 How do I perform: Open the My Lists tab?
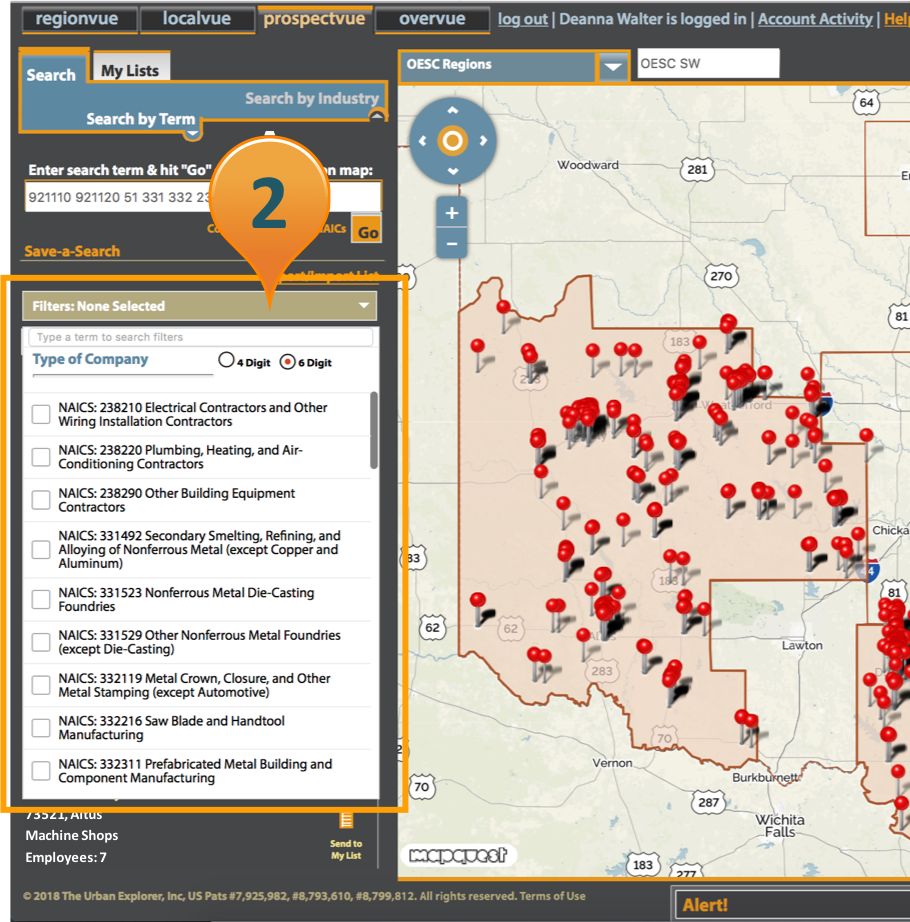130,70
